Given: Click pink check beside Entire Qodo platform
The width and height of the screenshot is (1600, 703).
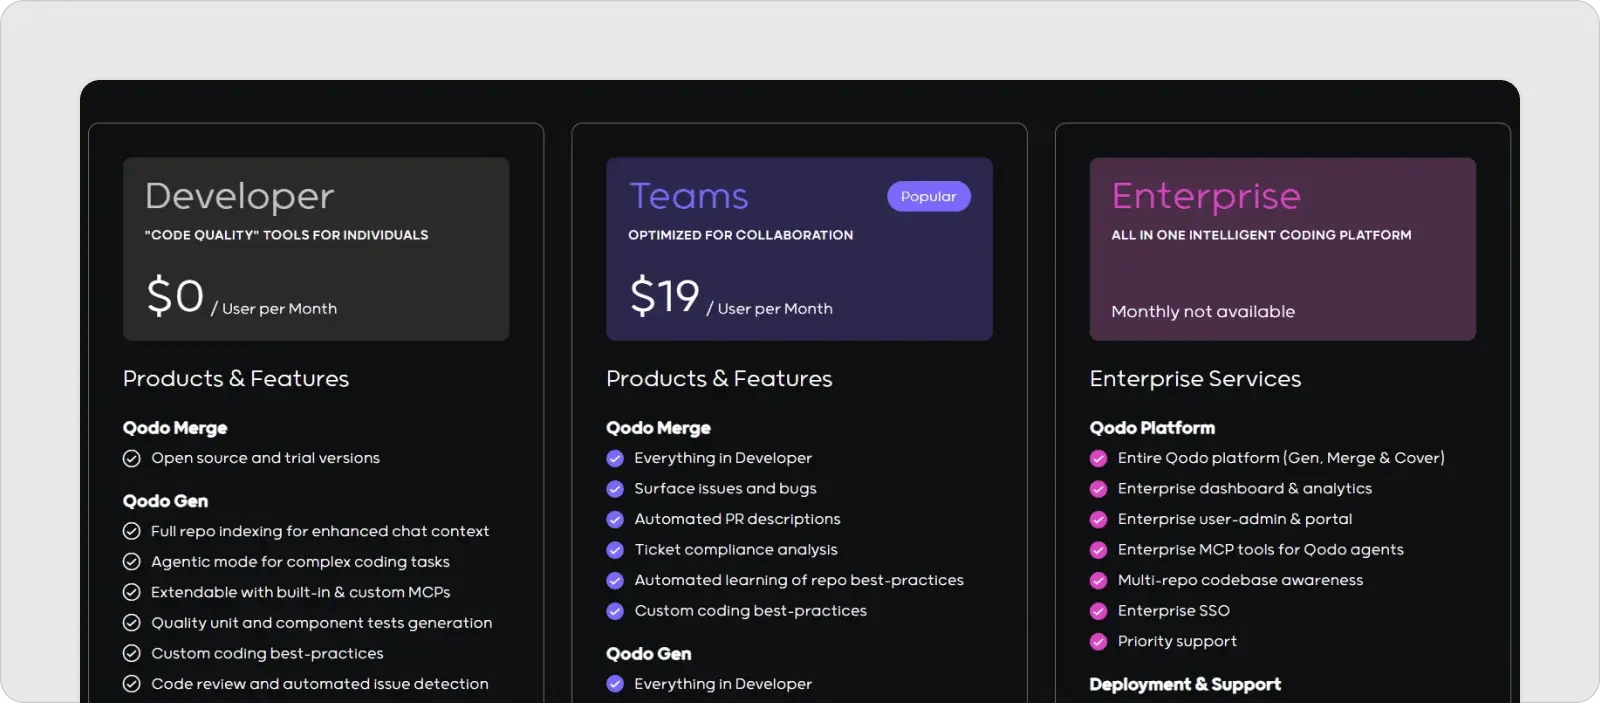Looking at the screenshot, I should coord(1098,458).
